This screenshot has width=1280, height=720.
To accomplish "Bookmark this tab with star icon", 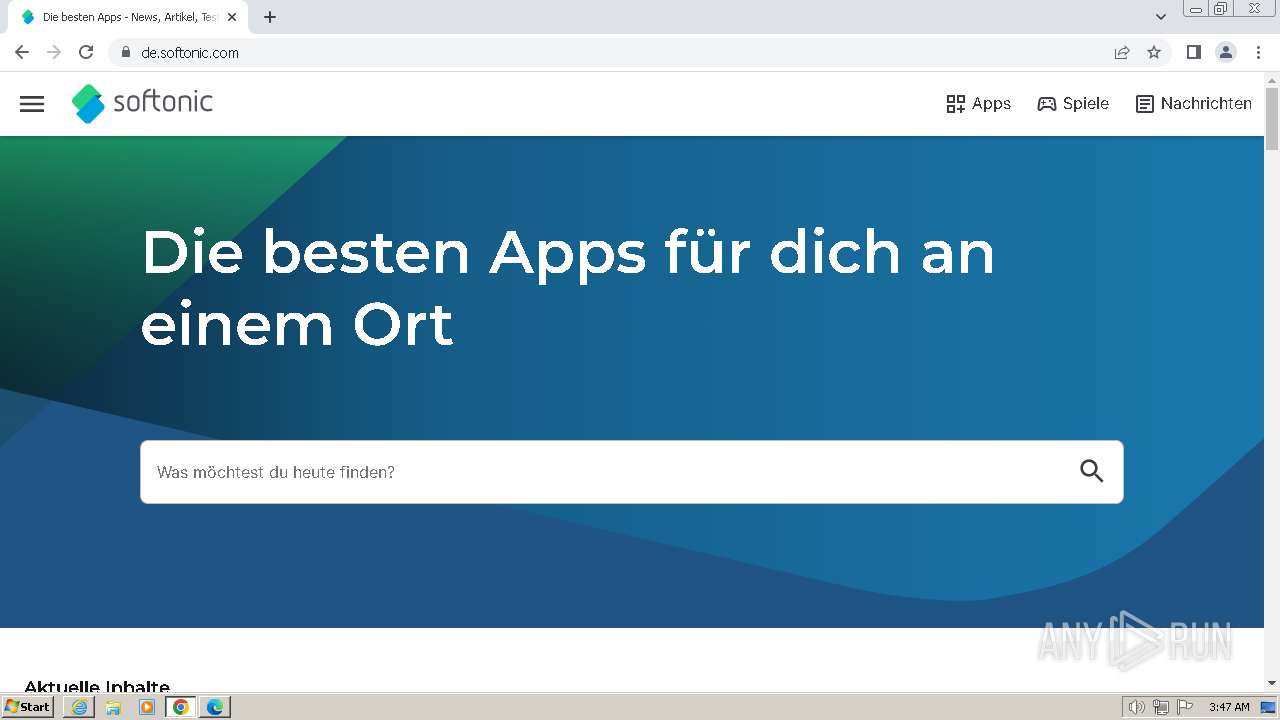I will (1154, 52).
